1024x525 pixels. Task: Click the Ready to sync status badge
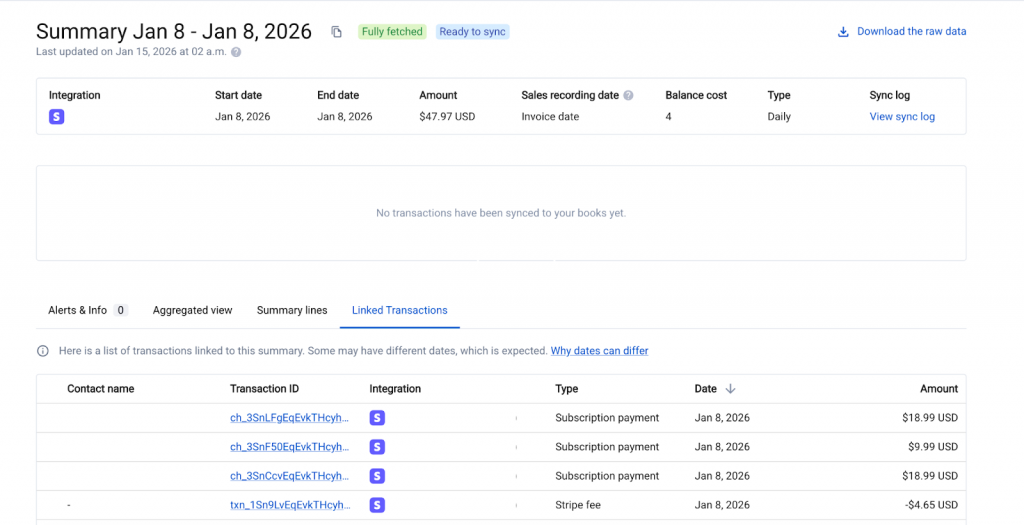coord(472,32)
